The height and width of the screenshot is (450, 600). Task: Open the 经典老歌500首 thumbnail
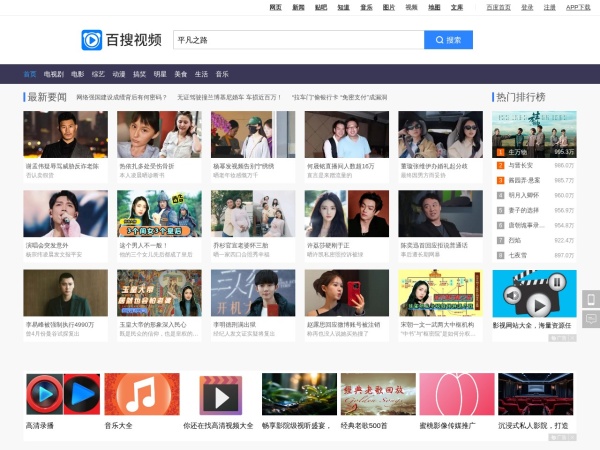[x=378, y=394]
